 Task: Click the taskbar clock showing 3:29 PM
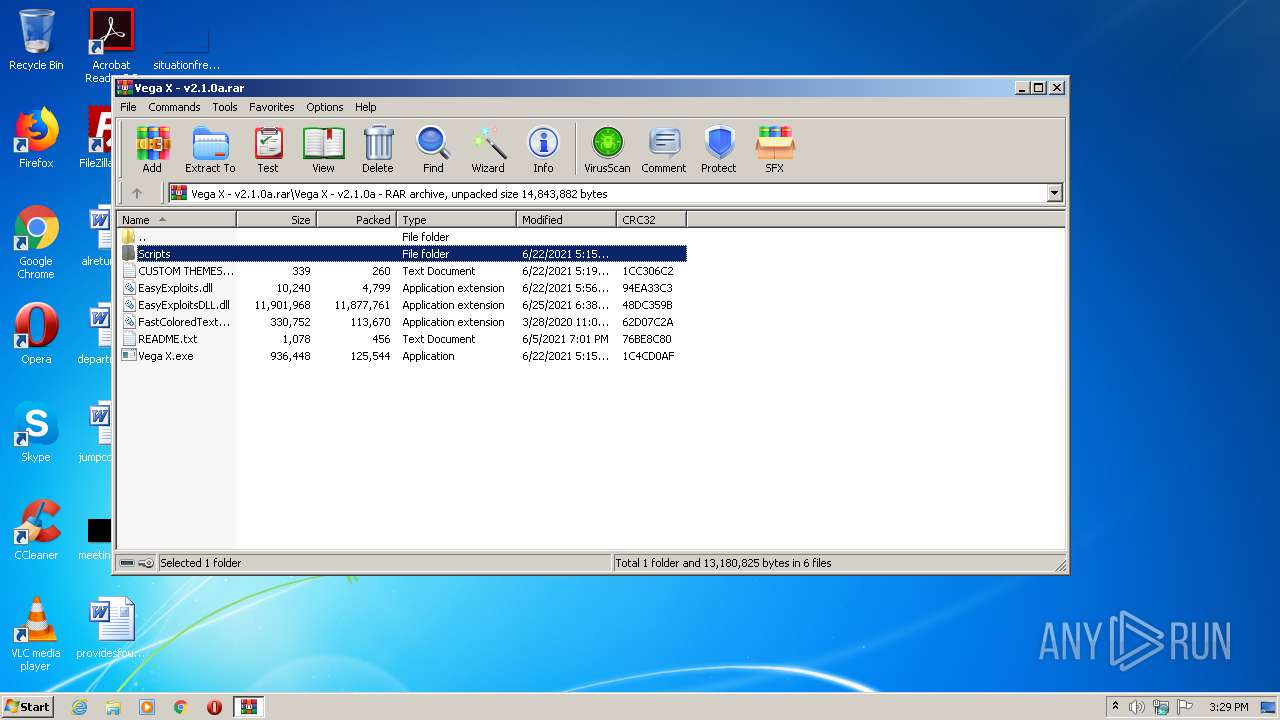click(x=1228, y=707)
